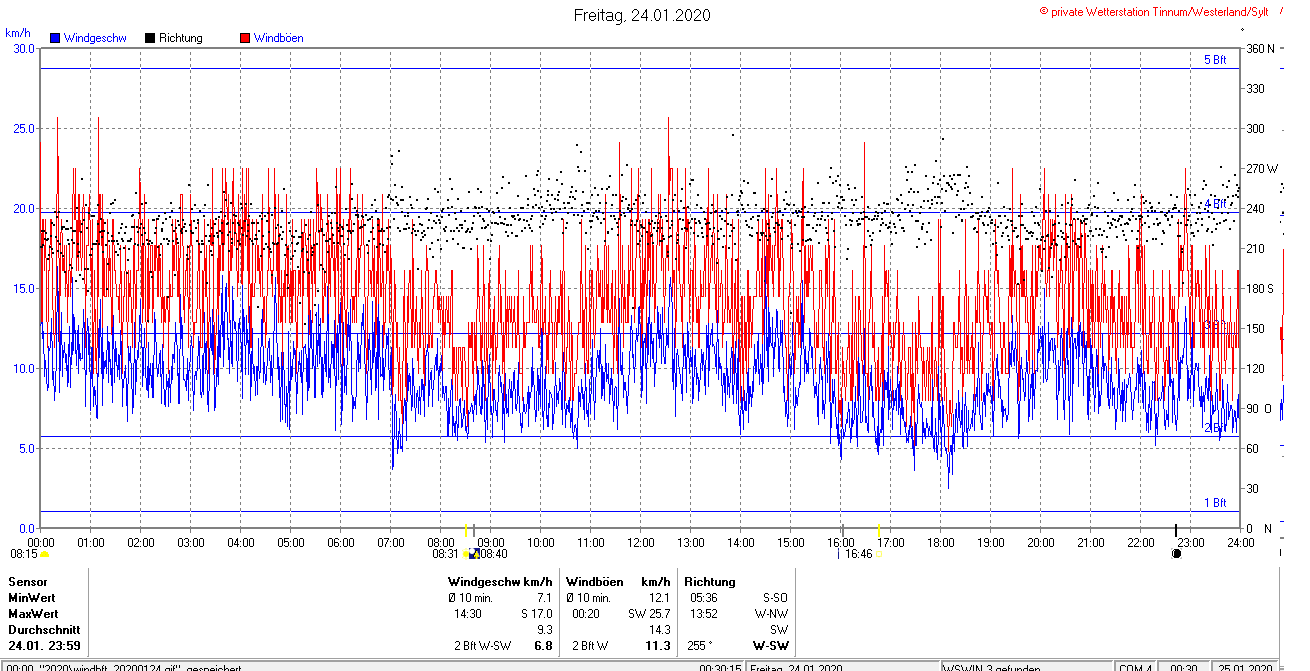Click the black Richtung legend swatch
The image size is (1310, 671).
[150, 38]
